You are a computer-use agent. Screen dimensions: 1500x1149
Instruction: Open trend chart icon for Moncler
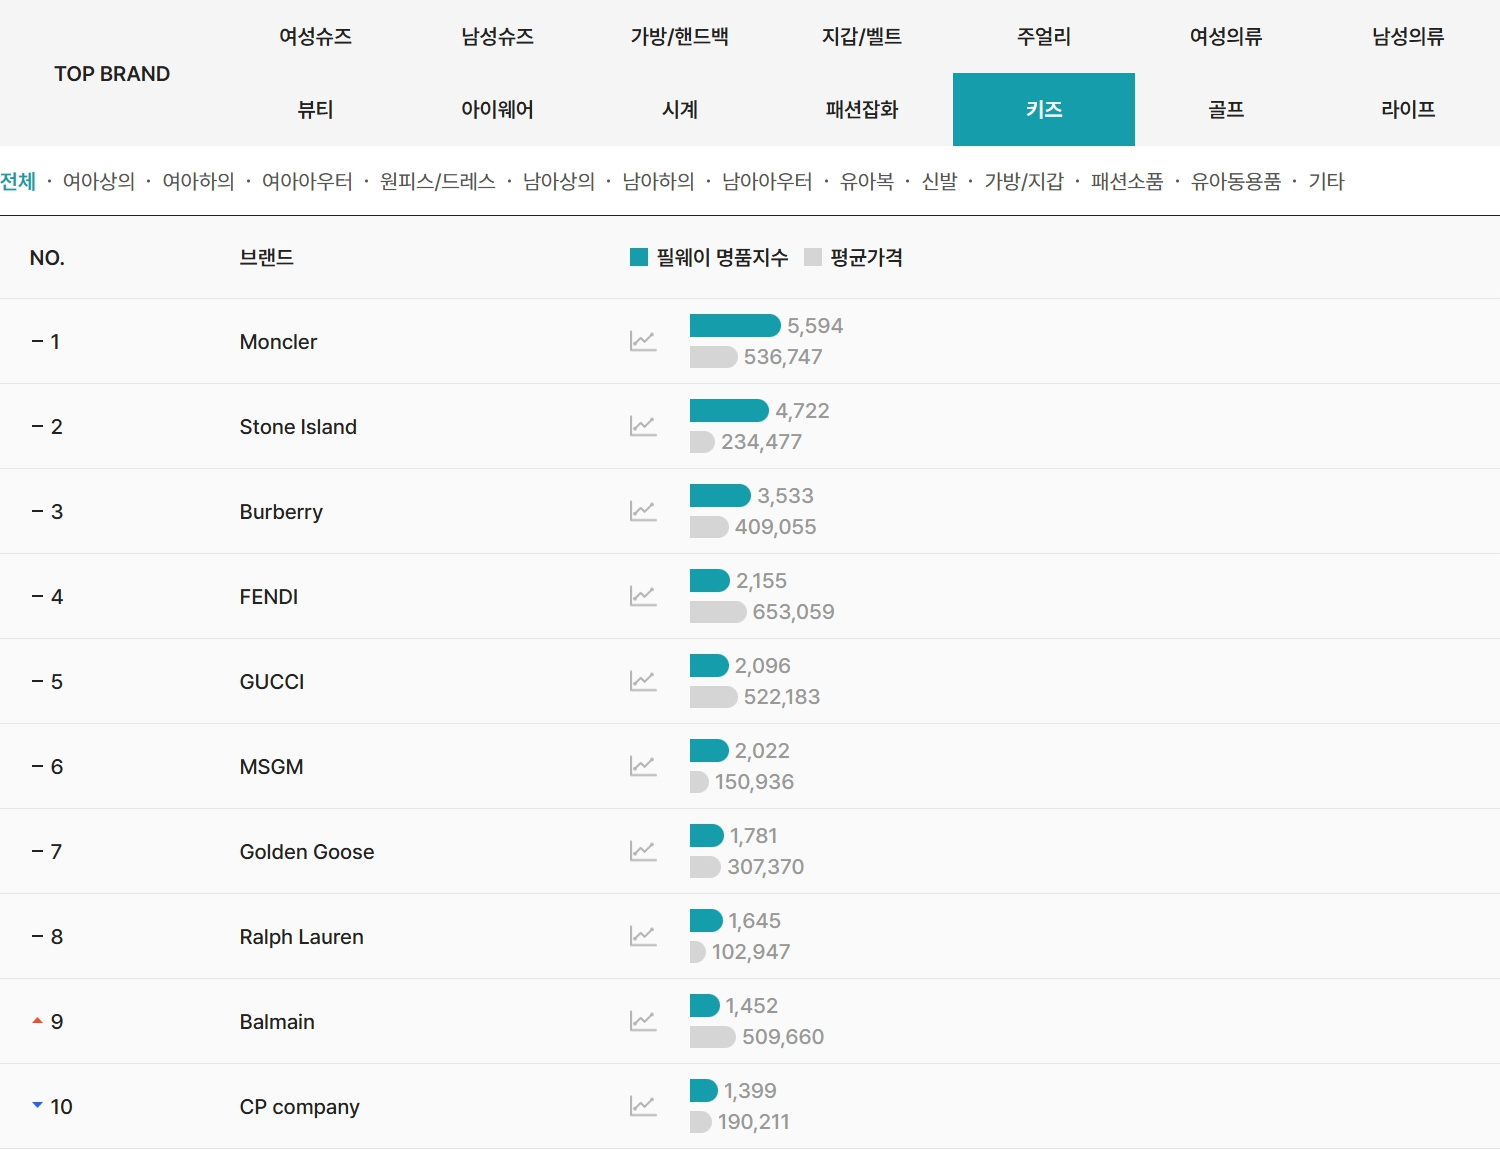click(x=643, y=341)
